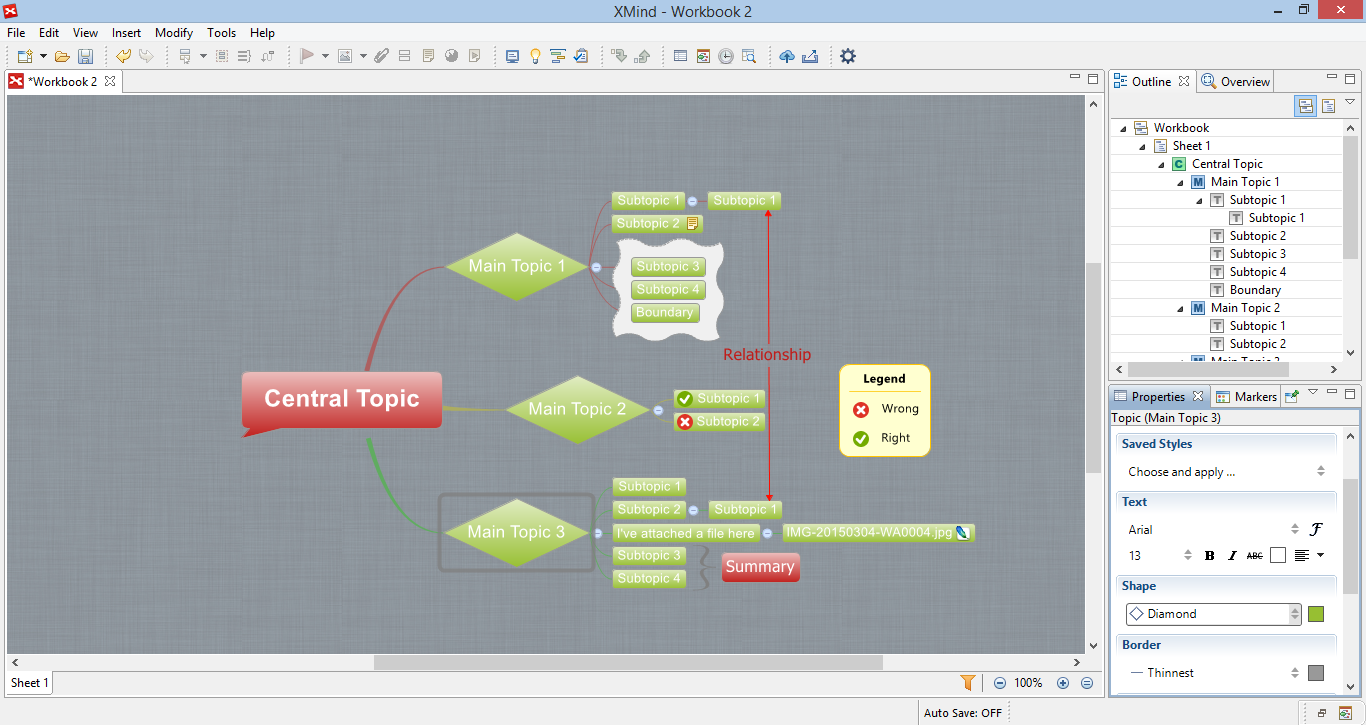
Task: Launch brainstorming with the lightbulb icon
Action: pos(535,57)
